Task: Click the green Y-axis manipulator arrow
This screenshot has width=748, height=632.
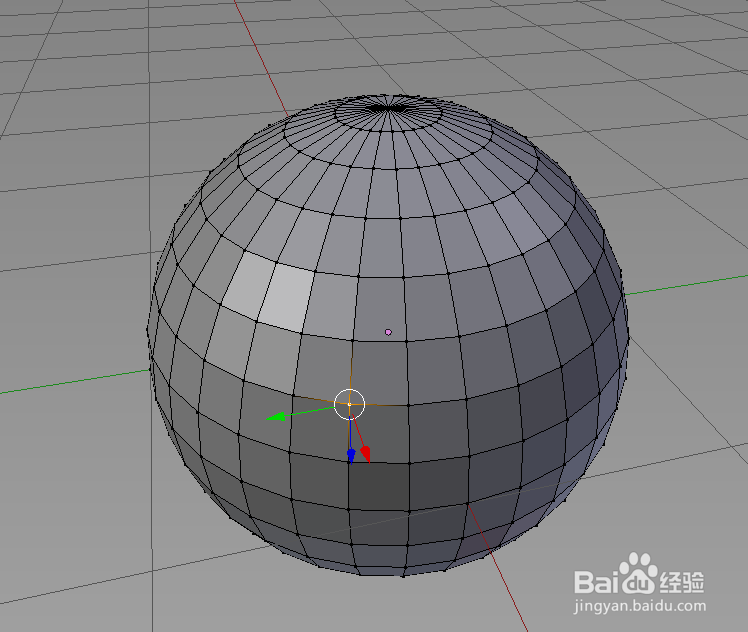Action: click(276, 417)
